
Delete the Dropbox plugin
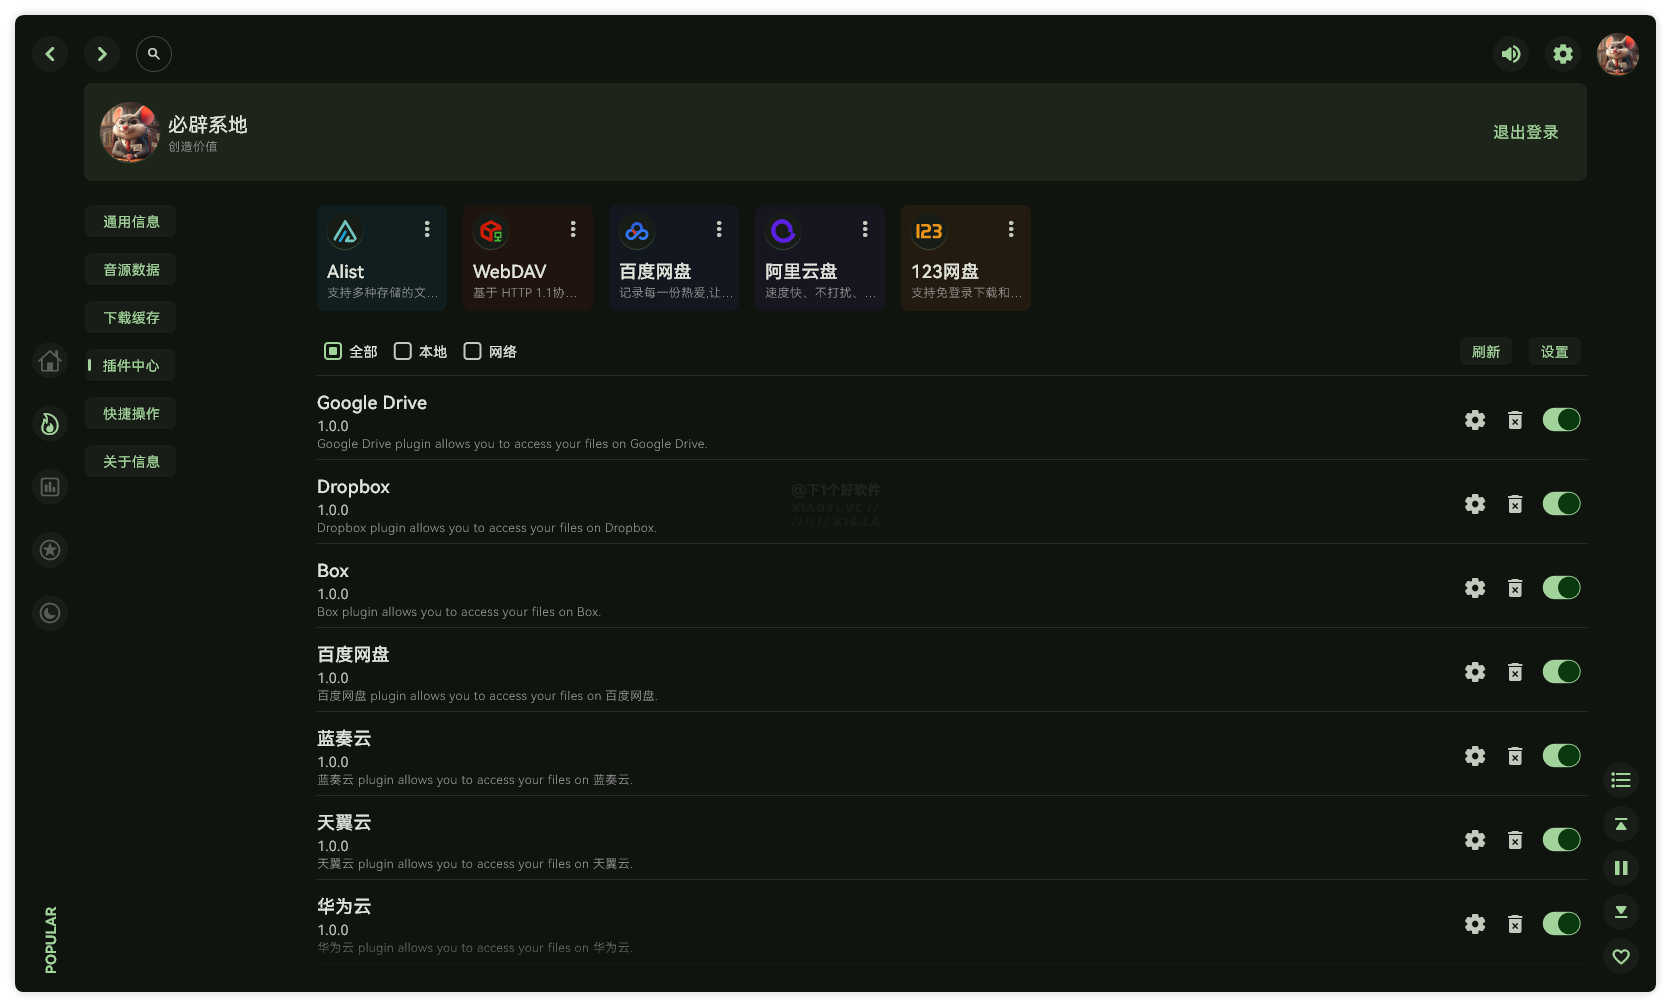1515,504
